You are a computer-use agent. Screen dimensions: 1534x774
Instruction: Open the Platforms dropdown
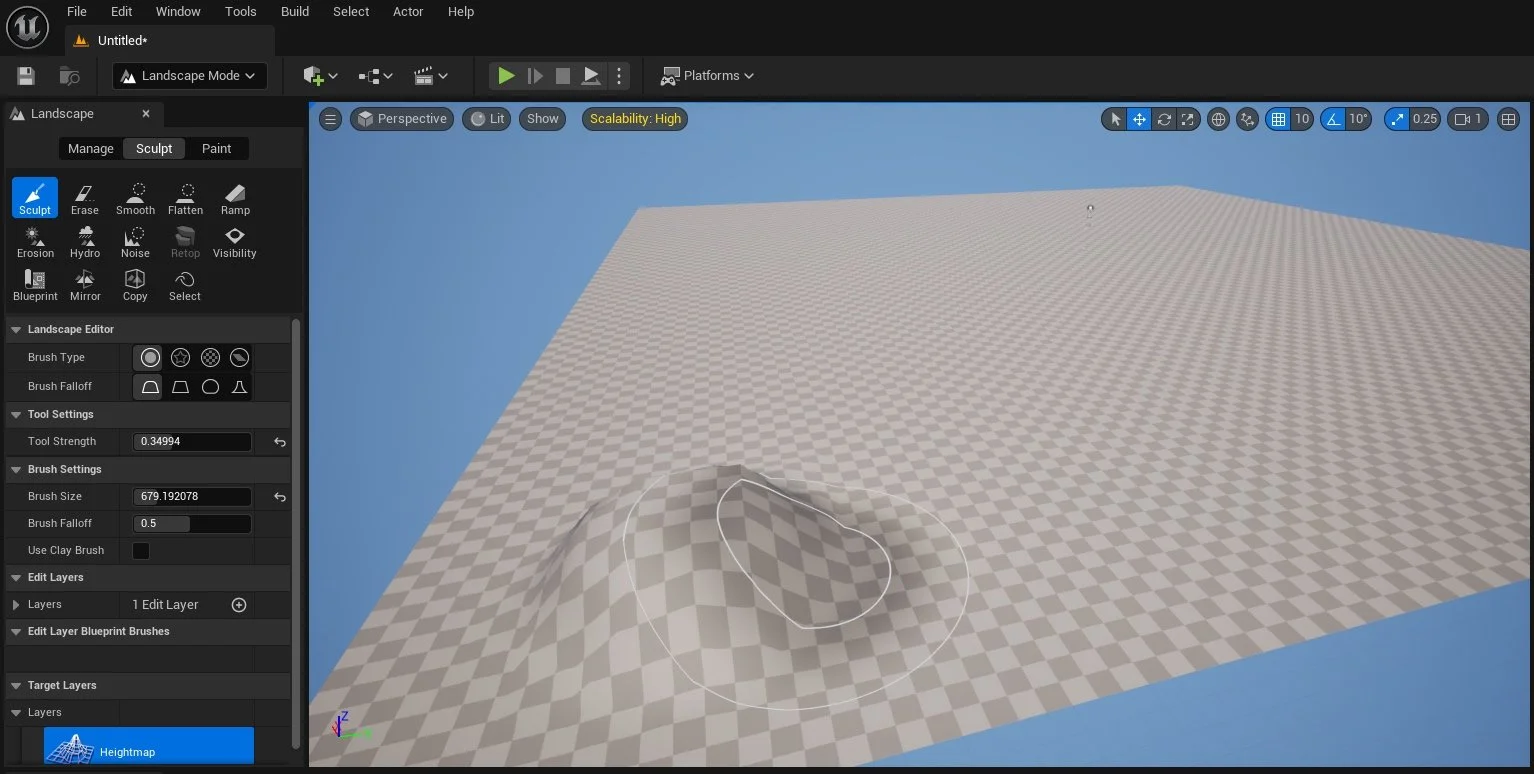coord(708,76)
